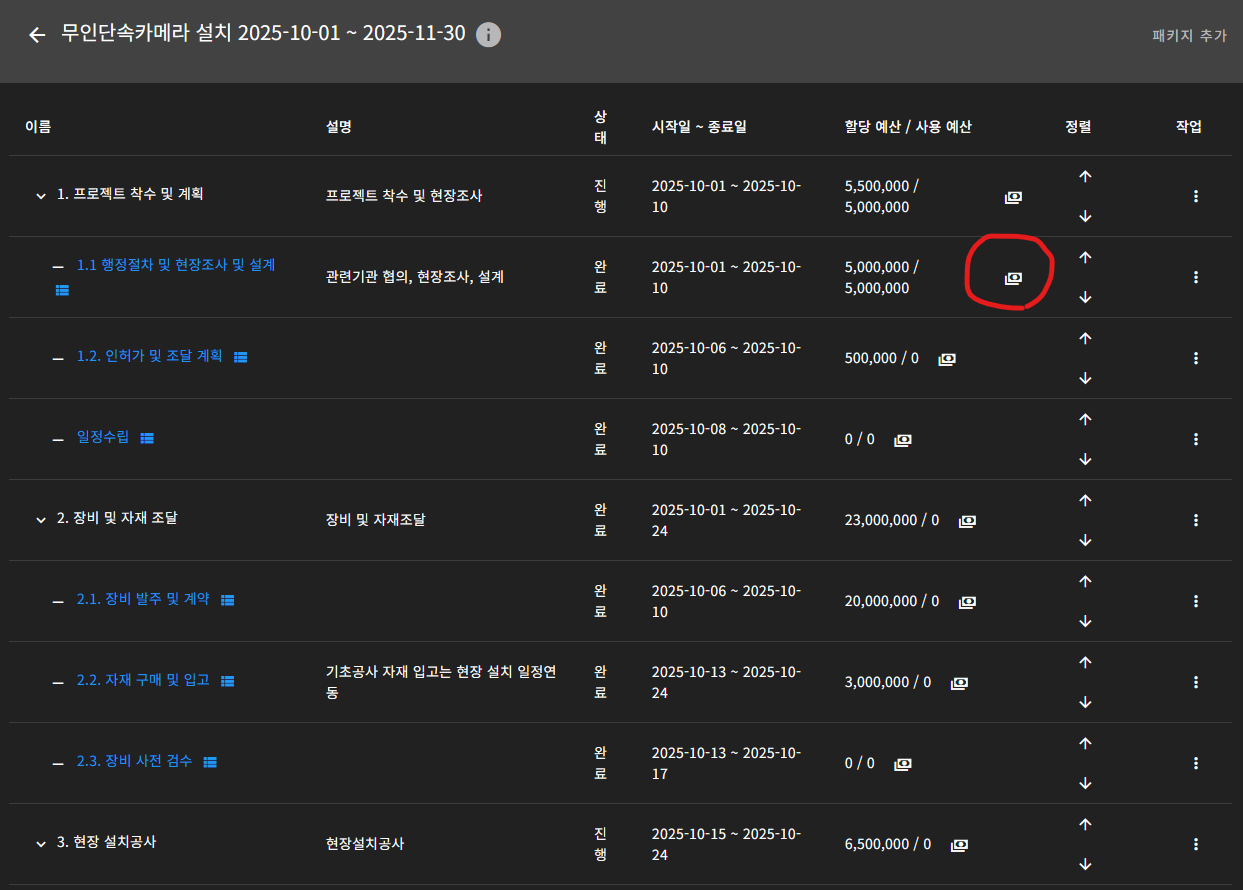Open actions menu for 3. 현장 설치공사

pyautogui.click(x=1196, y=844)
